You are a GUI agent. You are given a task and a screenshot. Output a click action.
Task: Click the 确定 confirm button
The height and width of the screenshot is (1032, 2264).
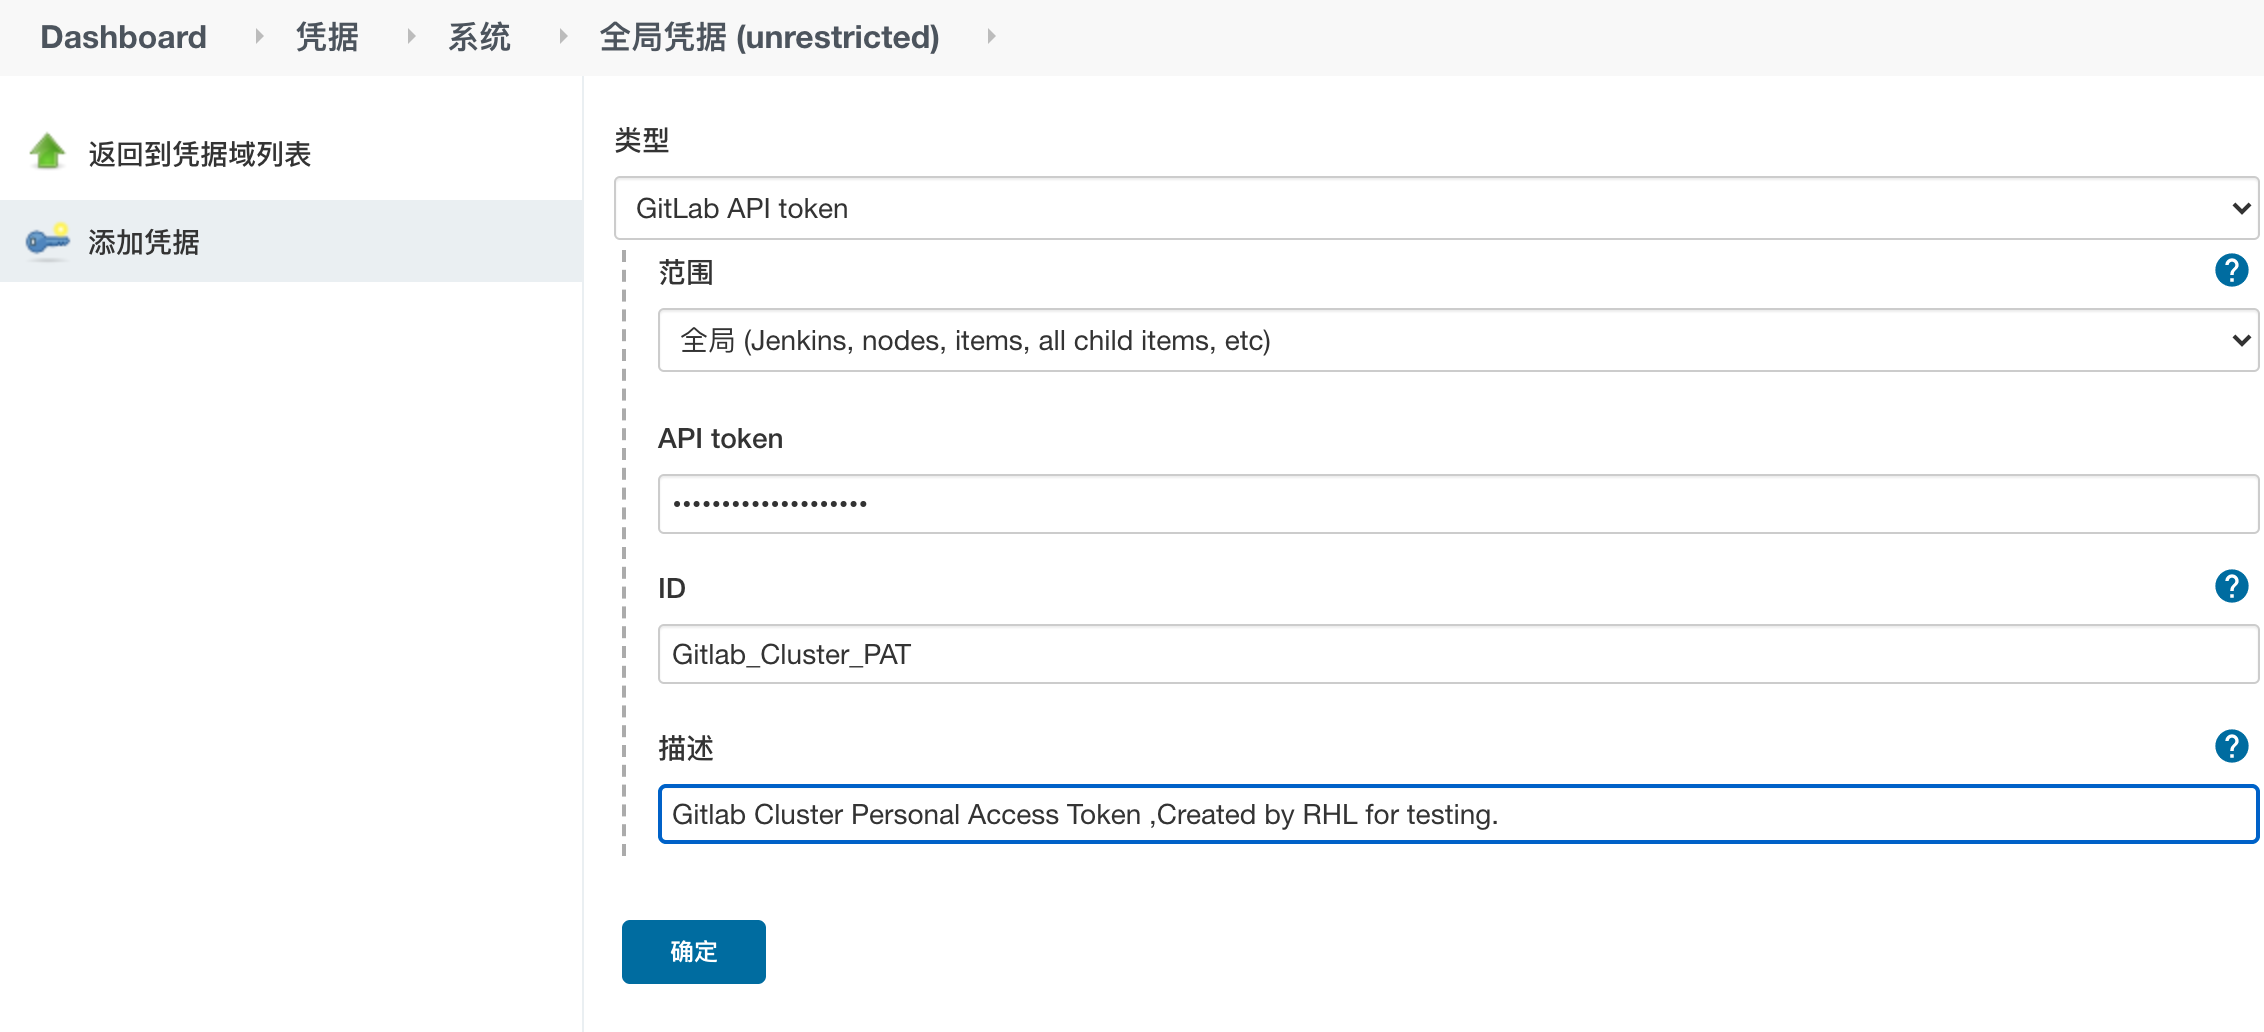(694, 952)
